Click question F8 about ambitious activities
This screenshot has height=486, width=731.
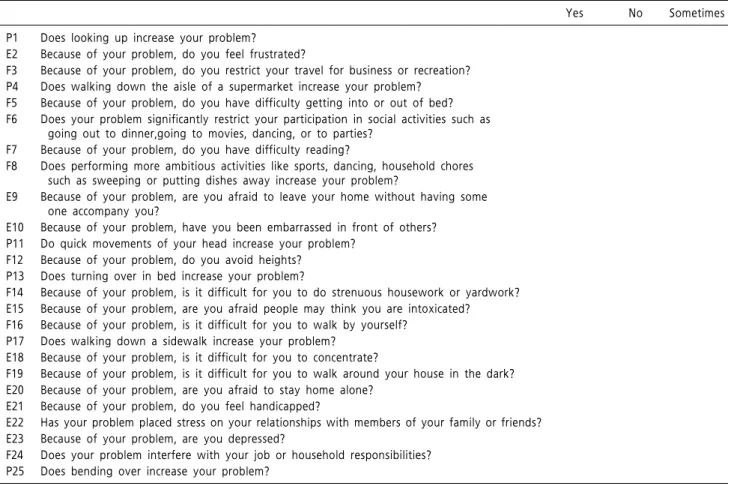pos(257,173)
